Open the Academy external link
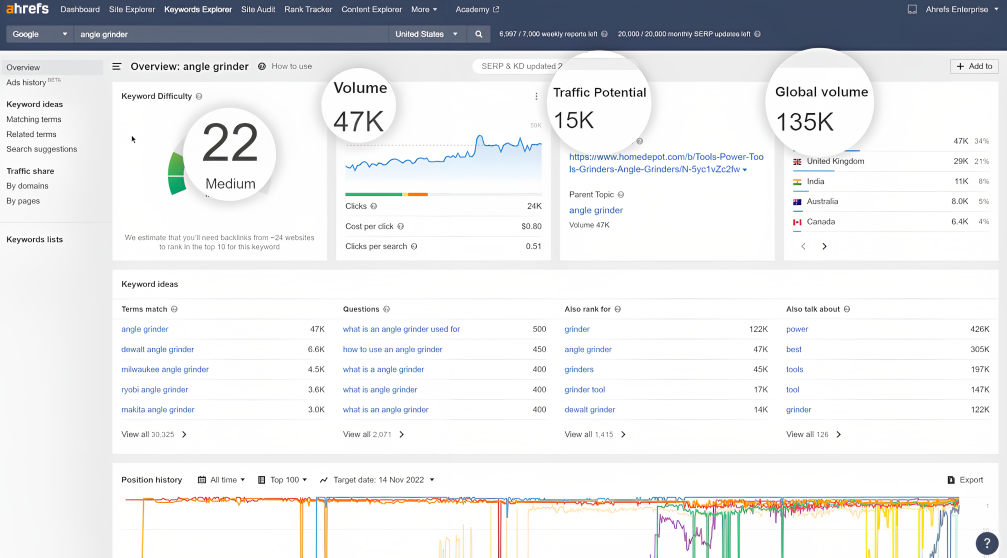This screenshot has height=558, width=1007. pyautogui.click(x=477, y=10)
